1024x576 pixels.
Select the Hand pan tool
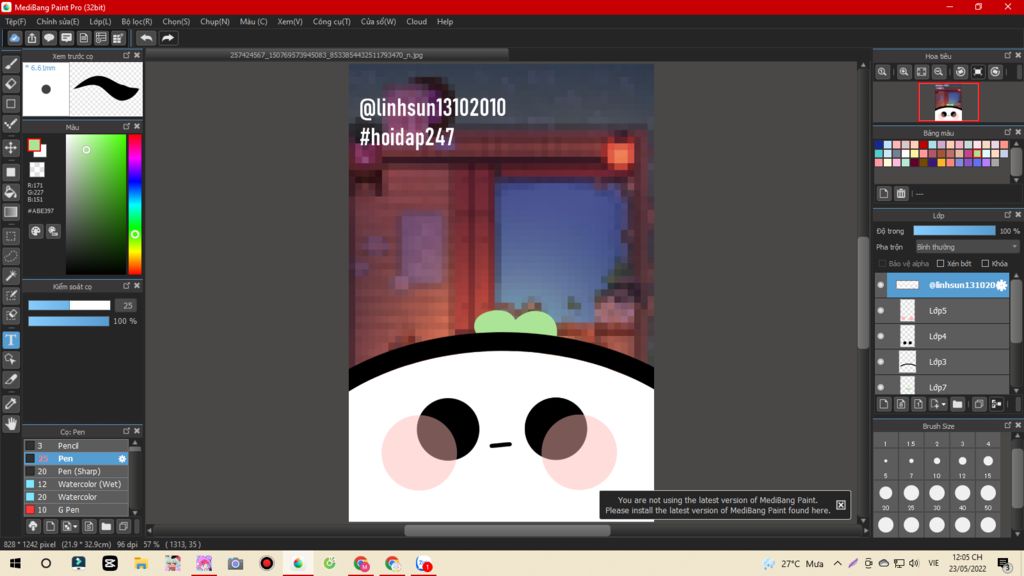click(11, 424)
